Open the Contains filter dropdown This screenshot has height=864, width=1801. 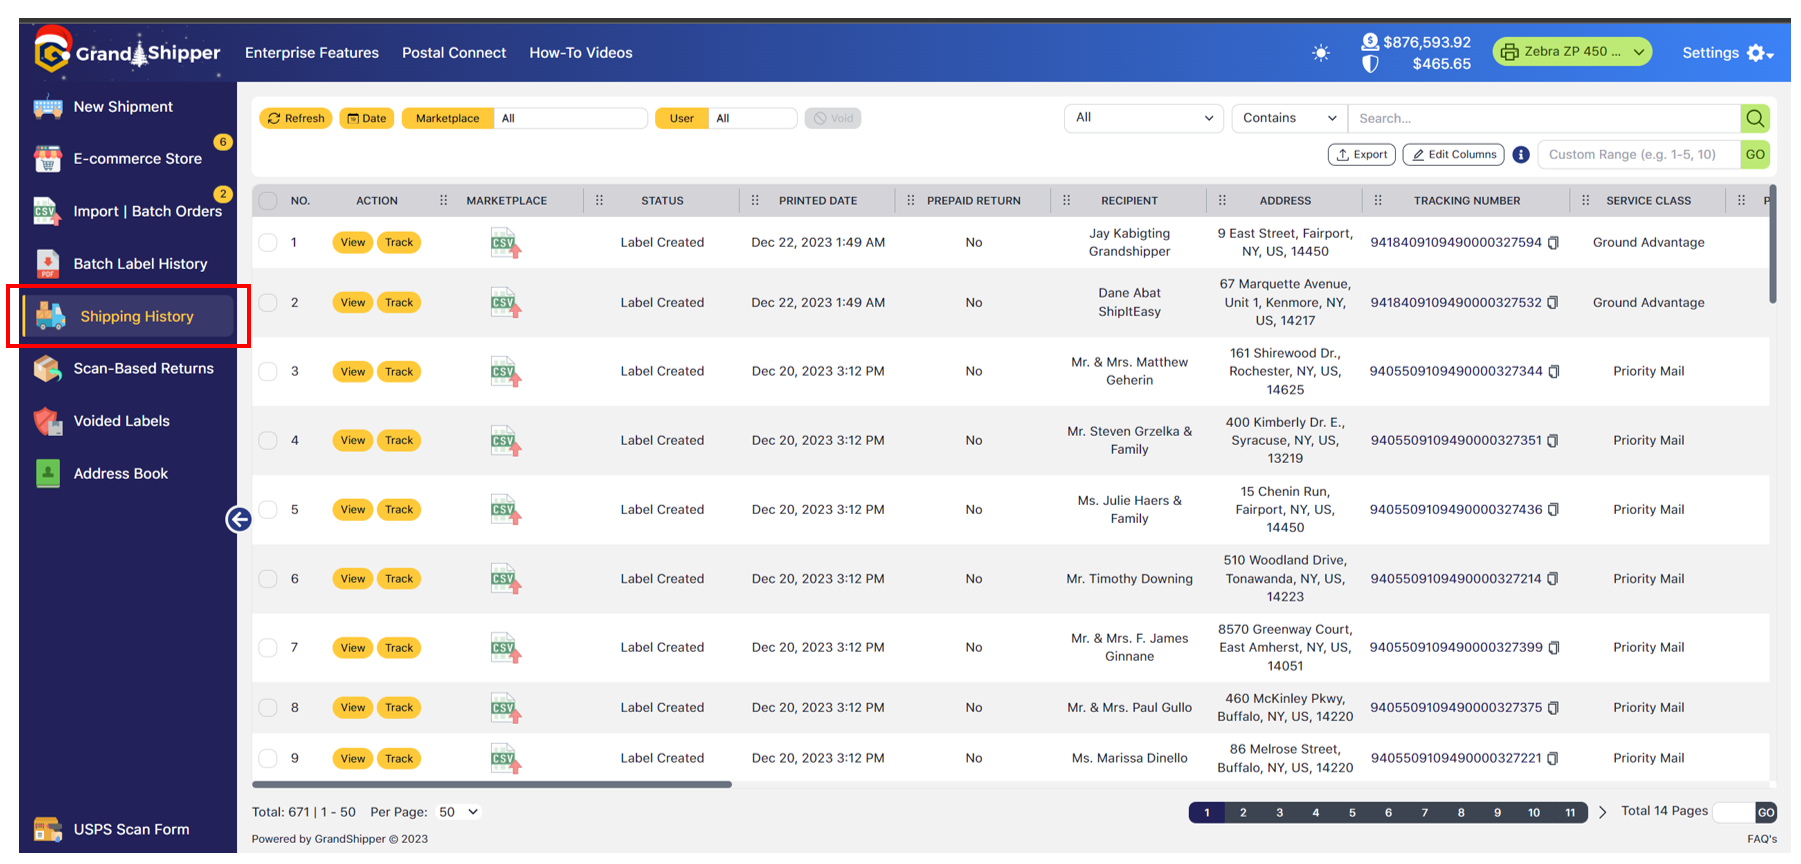pos(1289,118)
